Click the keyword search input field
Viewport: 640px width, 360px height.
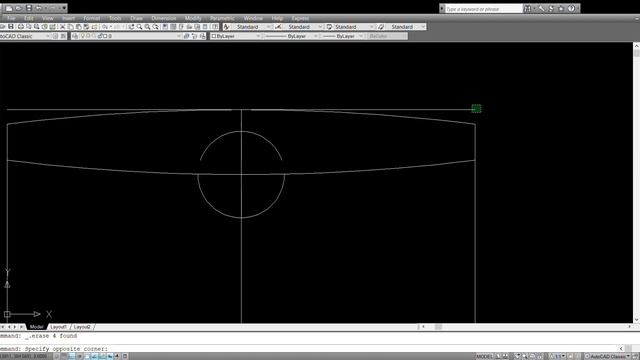pyautogui.click(x=484, y=9)
